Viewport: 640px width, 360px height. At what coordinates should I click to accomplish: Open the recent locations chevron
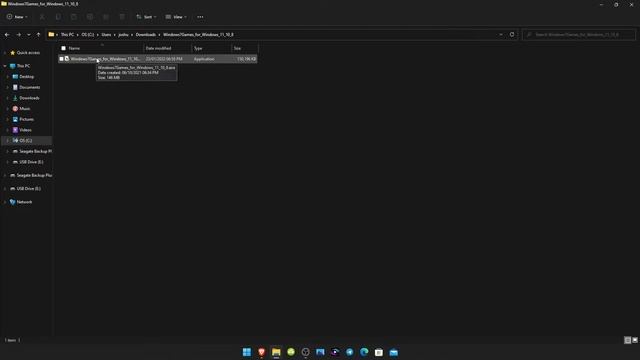(29, 35)
